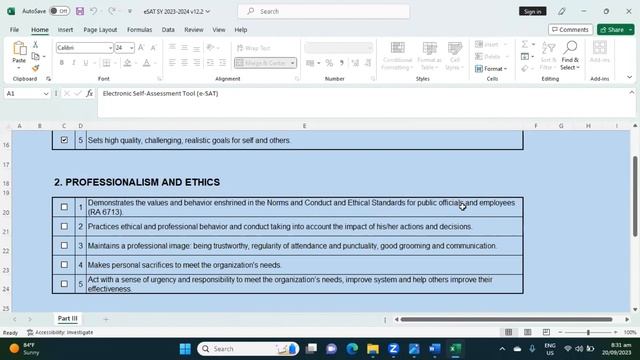
Task: Increase font size with larger A icon
Action: tap(141, 48)
